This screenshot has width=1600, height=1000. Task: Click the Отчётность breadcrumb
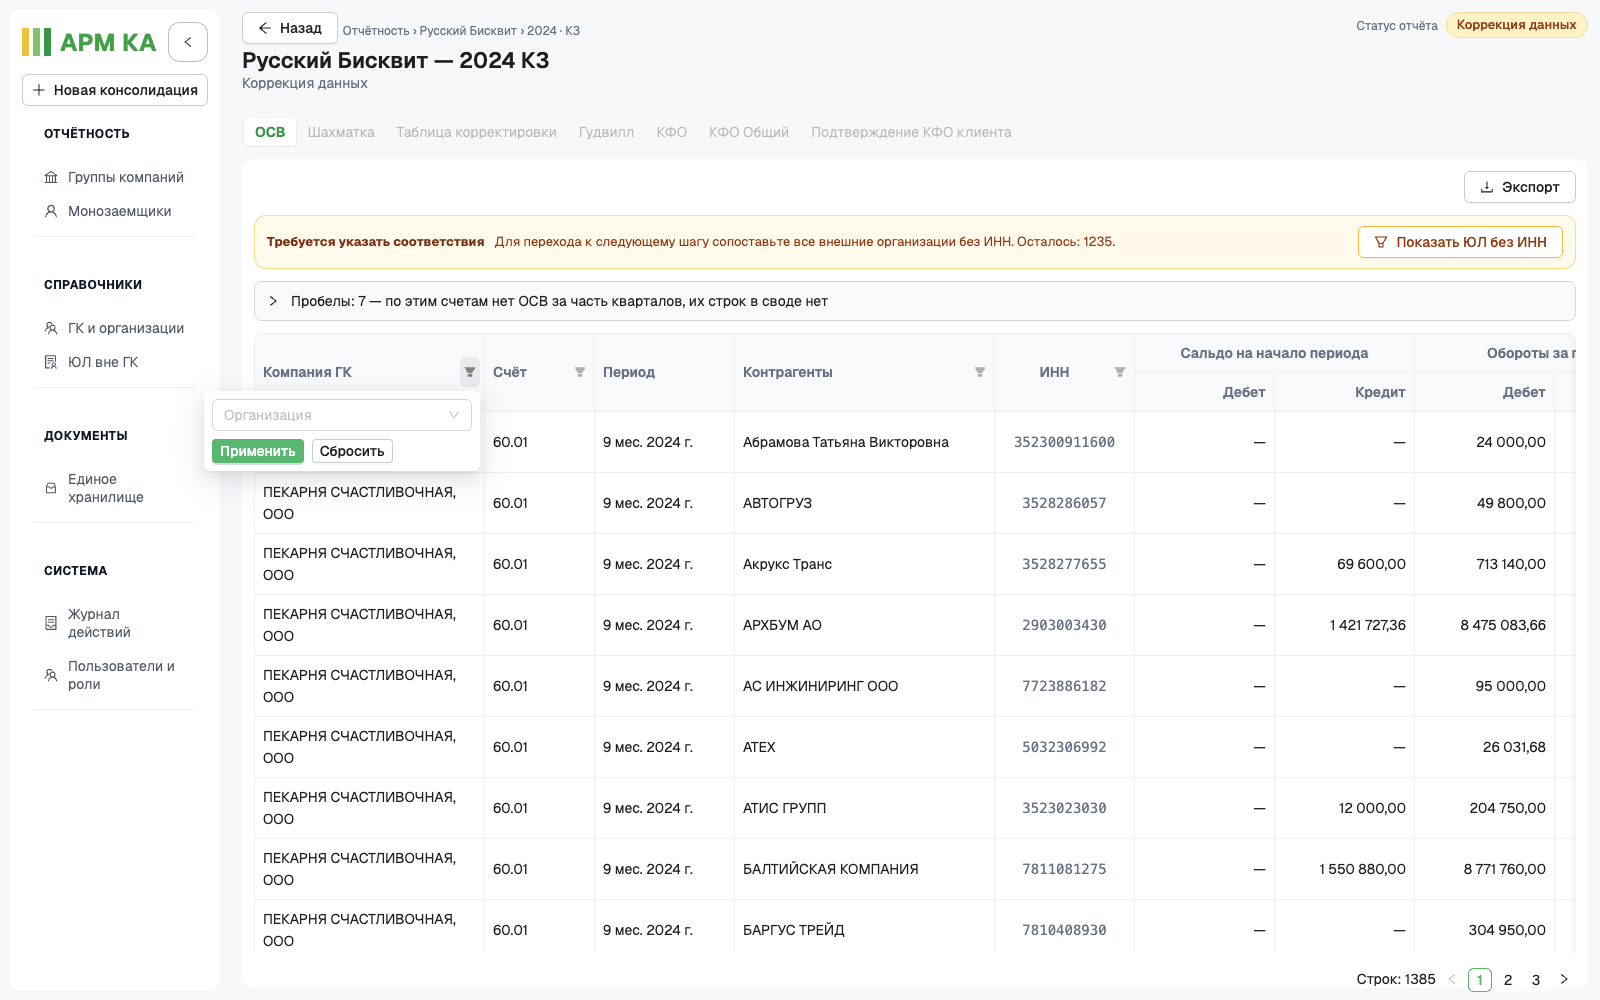pos(376,31)
